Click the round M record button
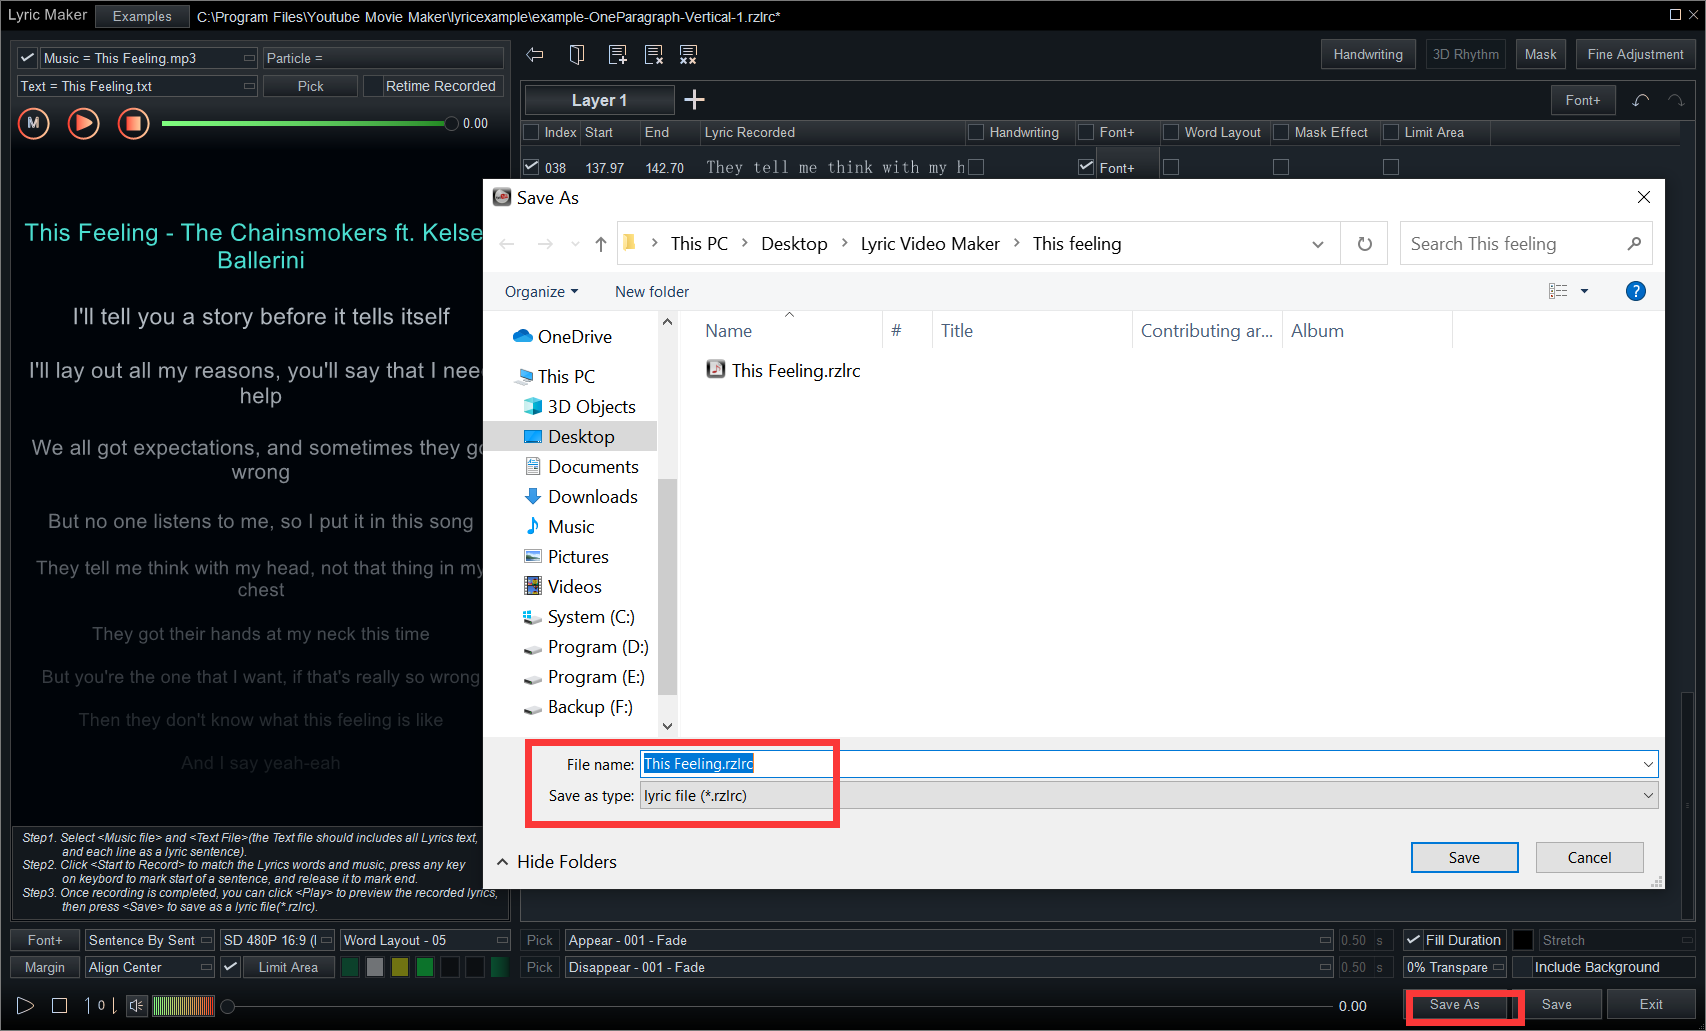The width and height of the screenshot is (1706, 1031). 34,123
